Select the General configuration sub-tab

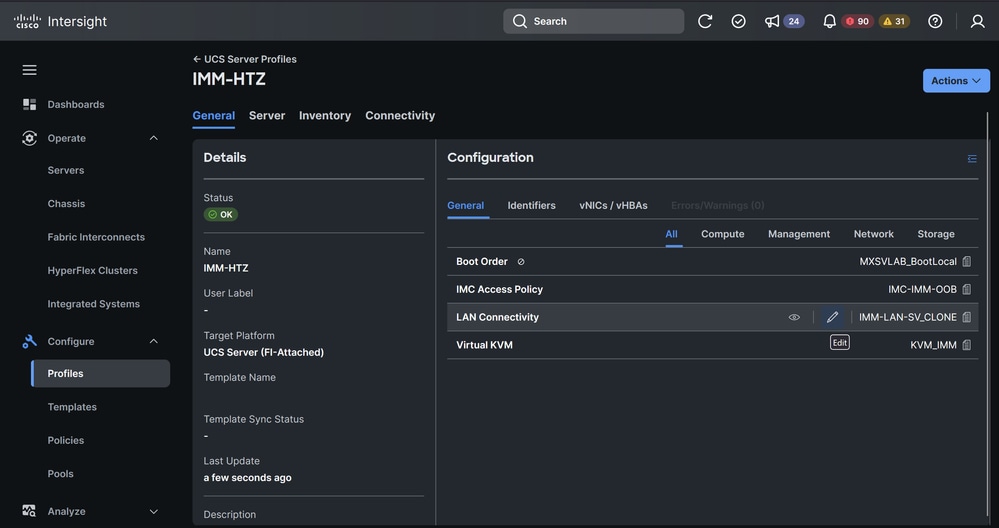[466, 206]
